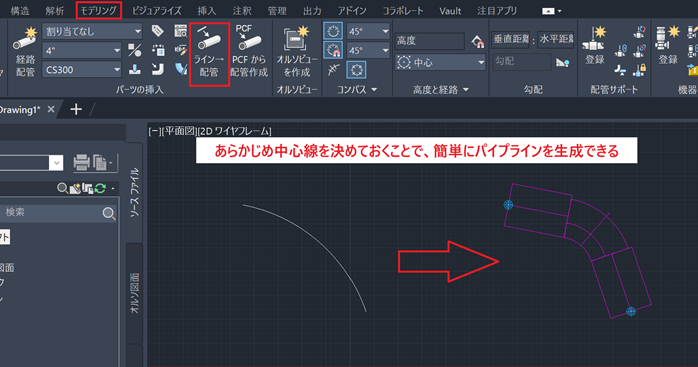Click the pencil edit-part icon

point(181,50)
